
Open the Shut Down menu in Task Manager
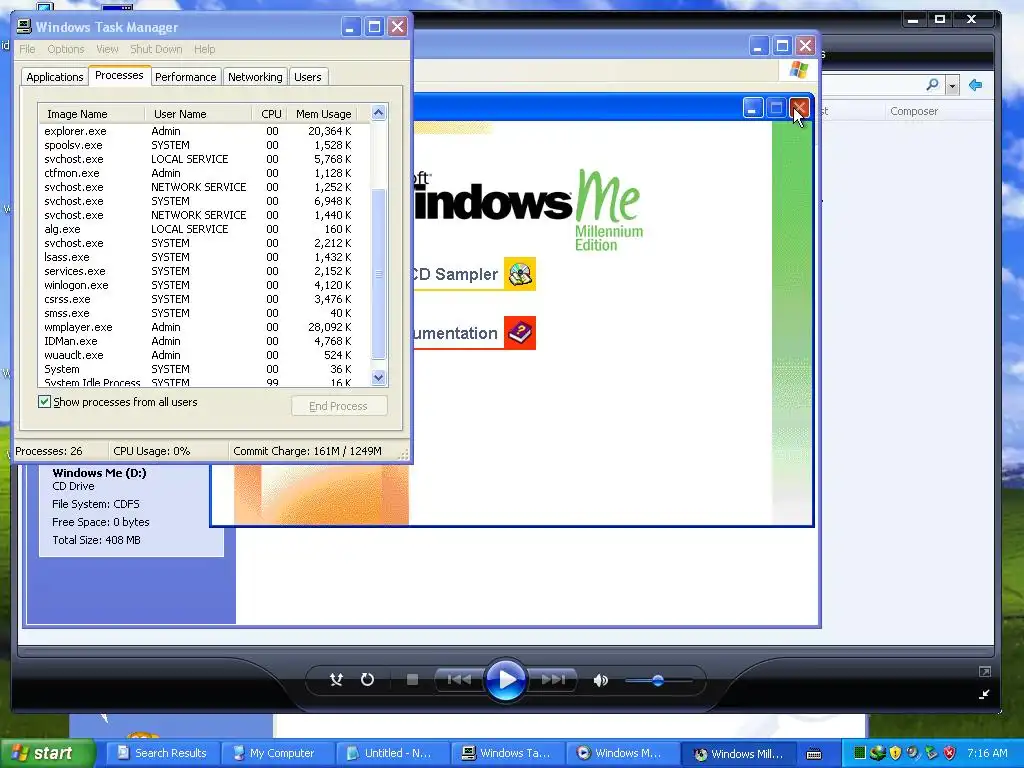[156, 49]
